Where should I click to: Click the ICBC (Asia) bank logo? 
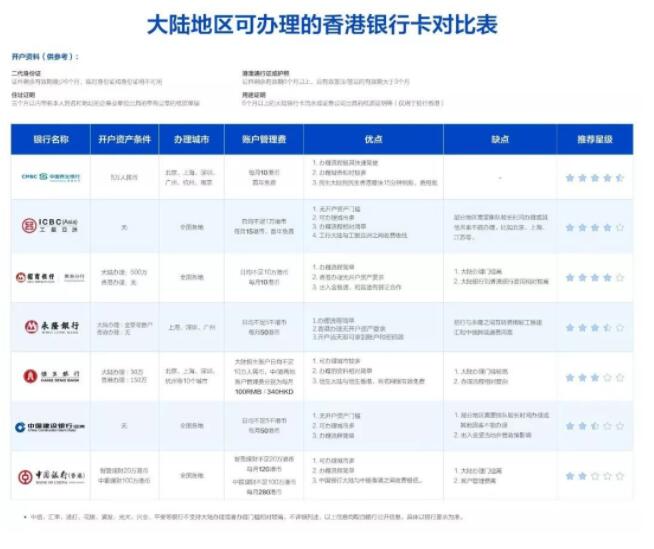50,226
